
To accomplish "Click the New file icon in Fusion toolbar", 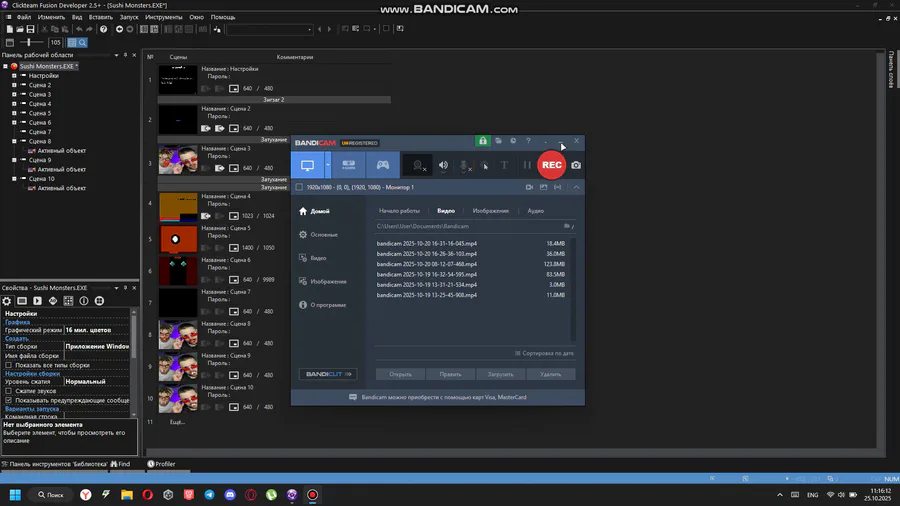I will pyautogui.click(x=9, y=29).
